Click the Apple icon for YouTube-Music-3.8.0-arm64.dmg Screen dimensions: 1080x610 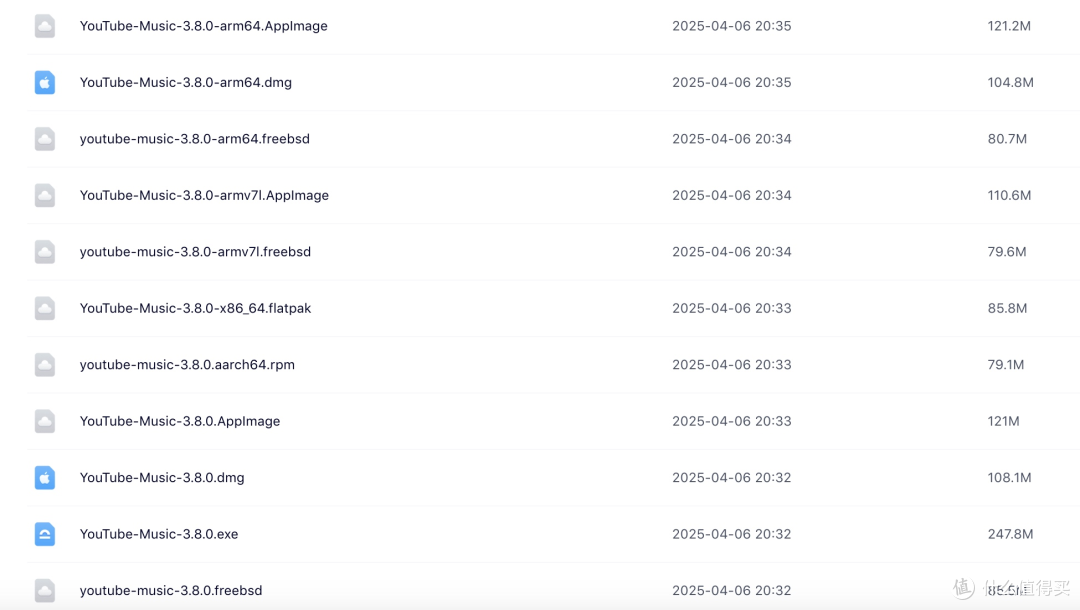coord(45,82)
